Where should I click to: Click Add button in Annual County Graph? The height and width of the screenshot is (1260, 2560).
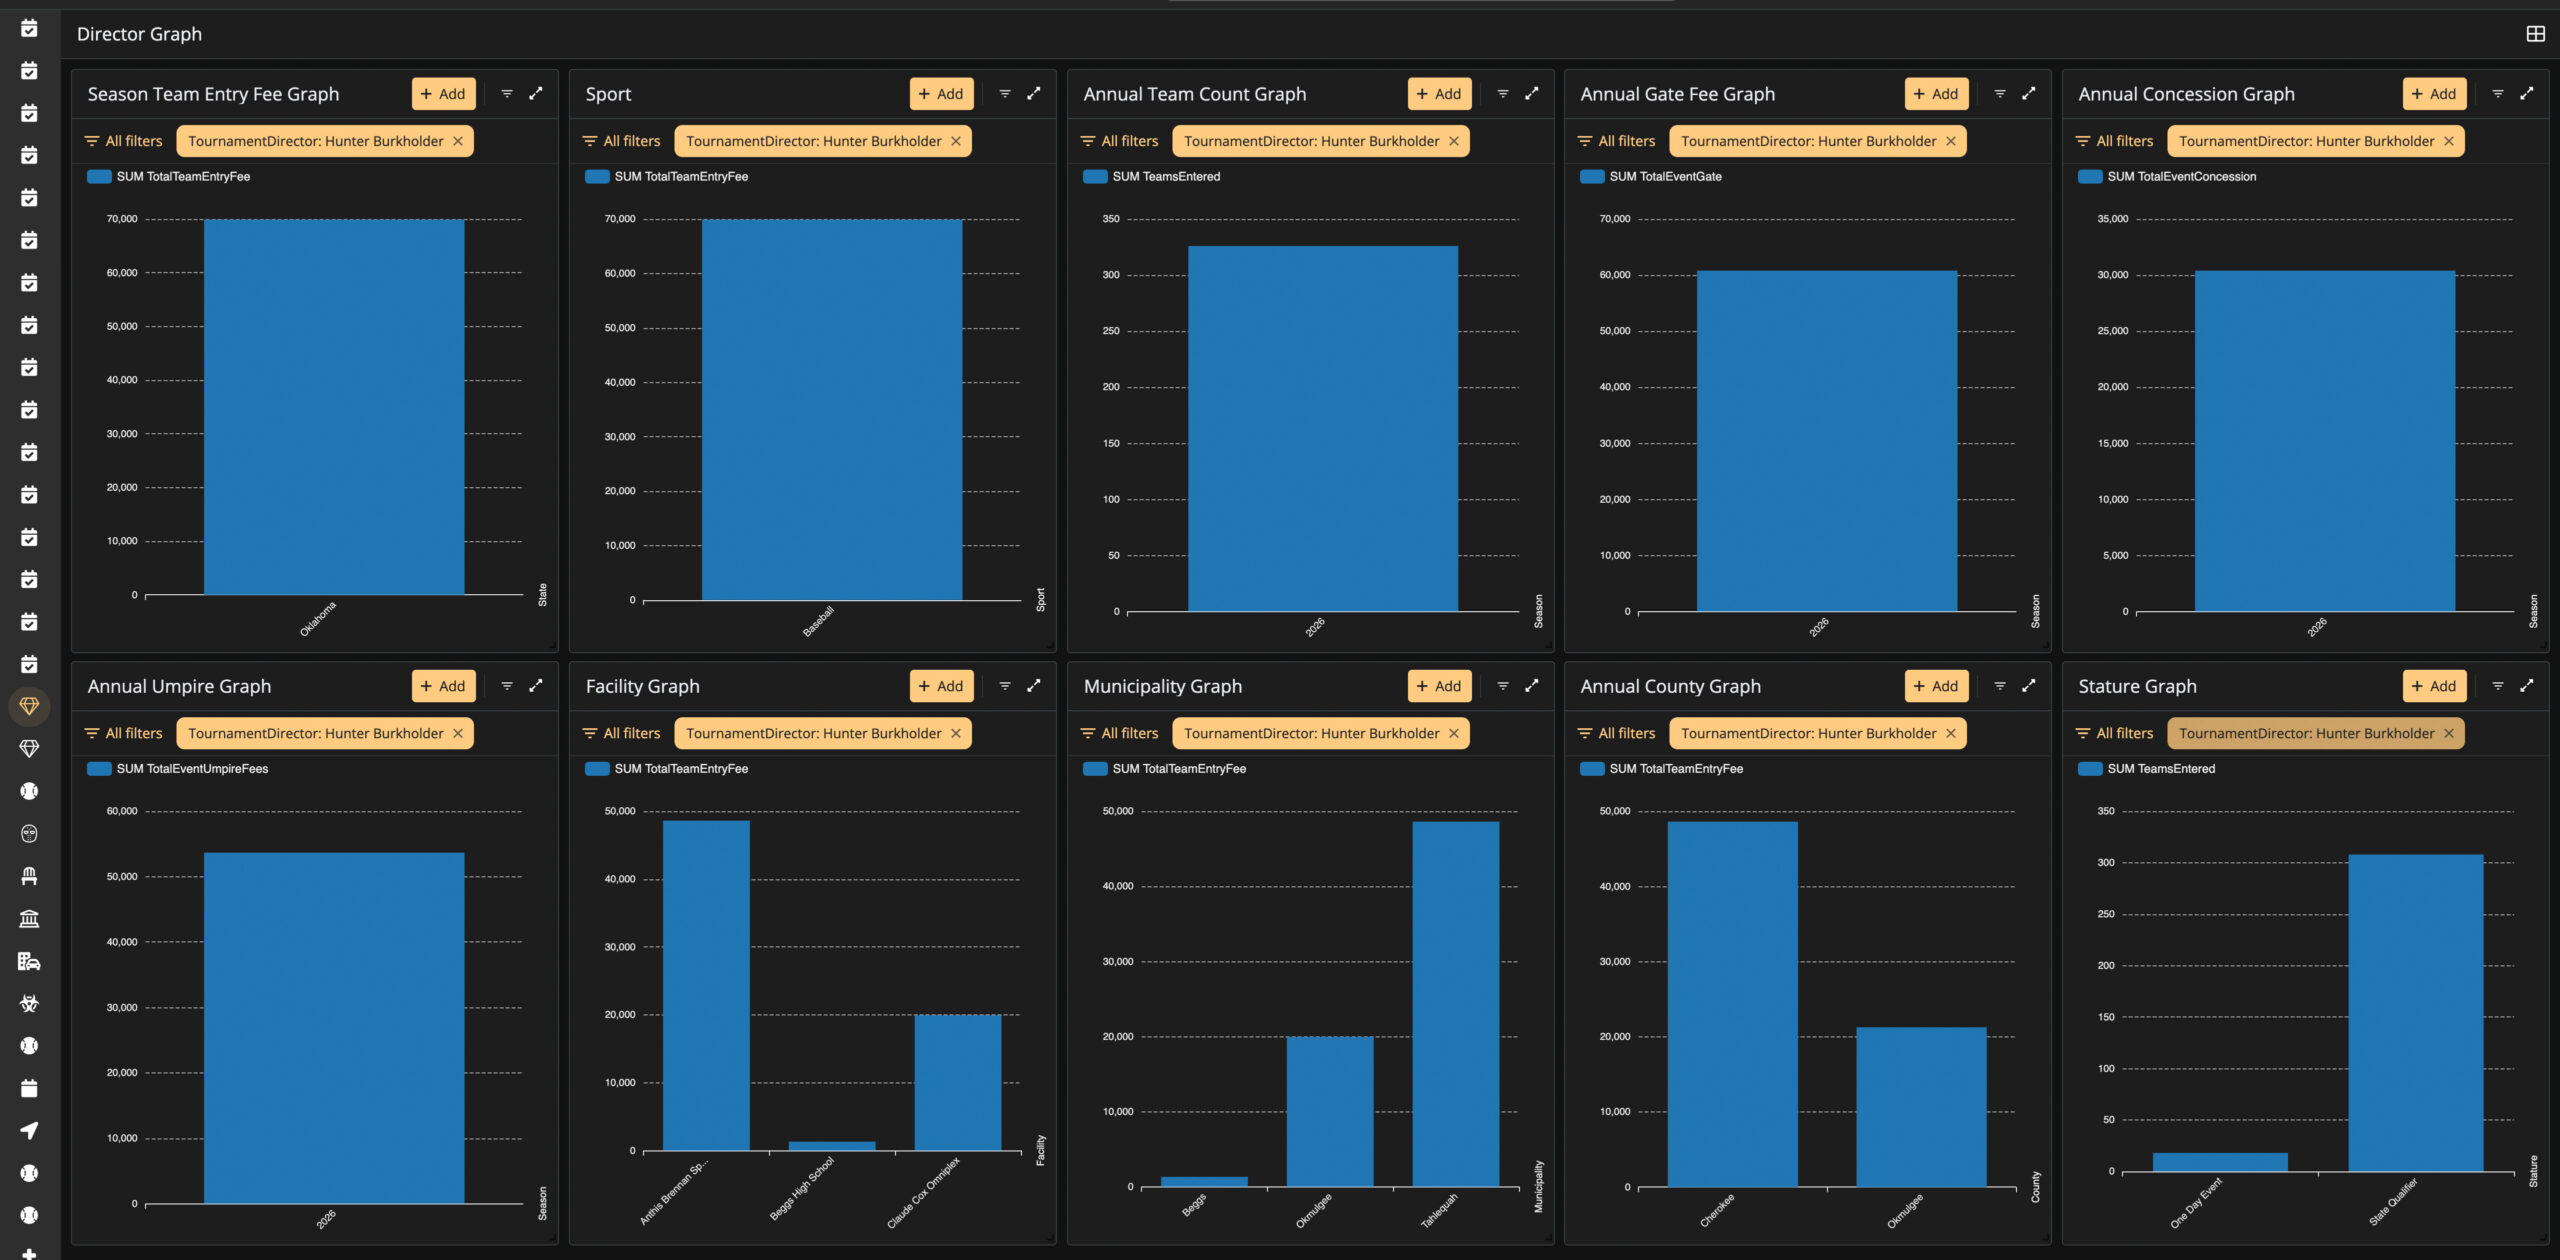(1936, 686)
